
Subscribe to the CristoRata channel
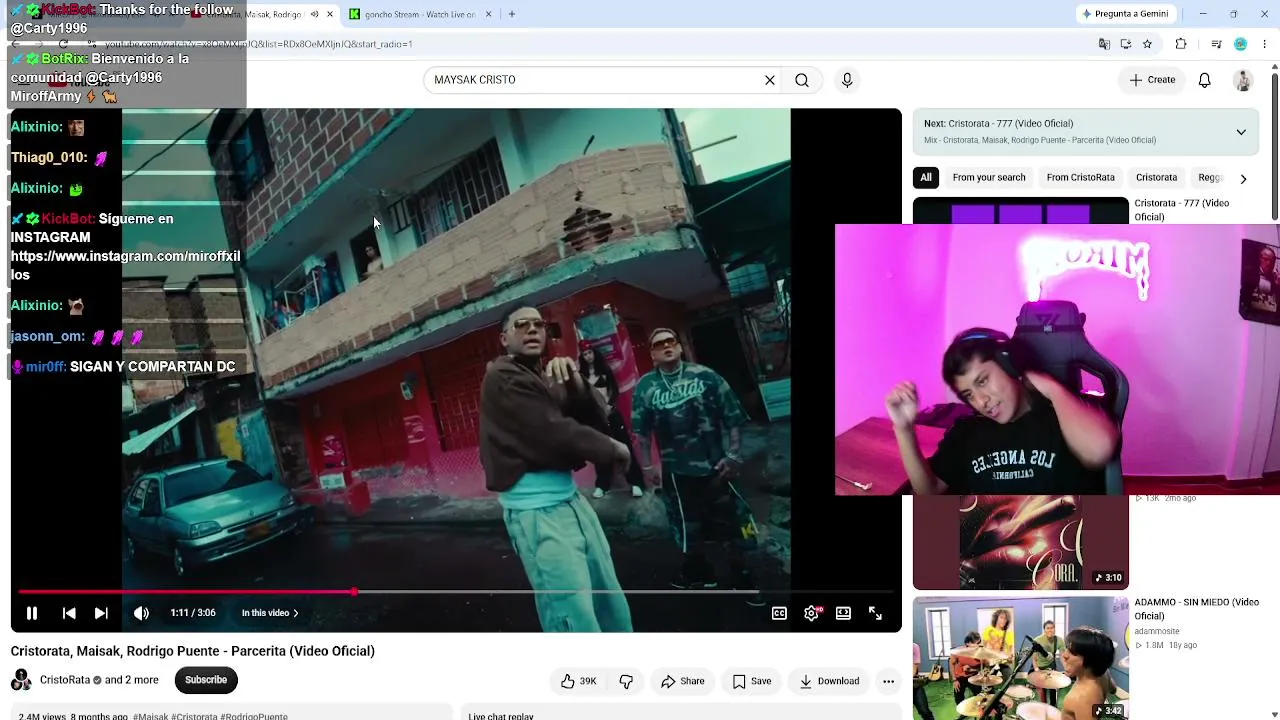[206, 680]
